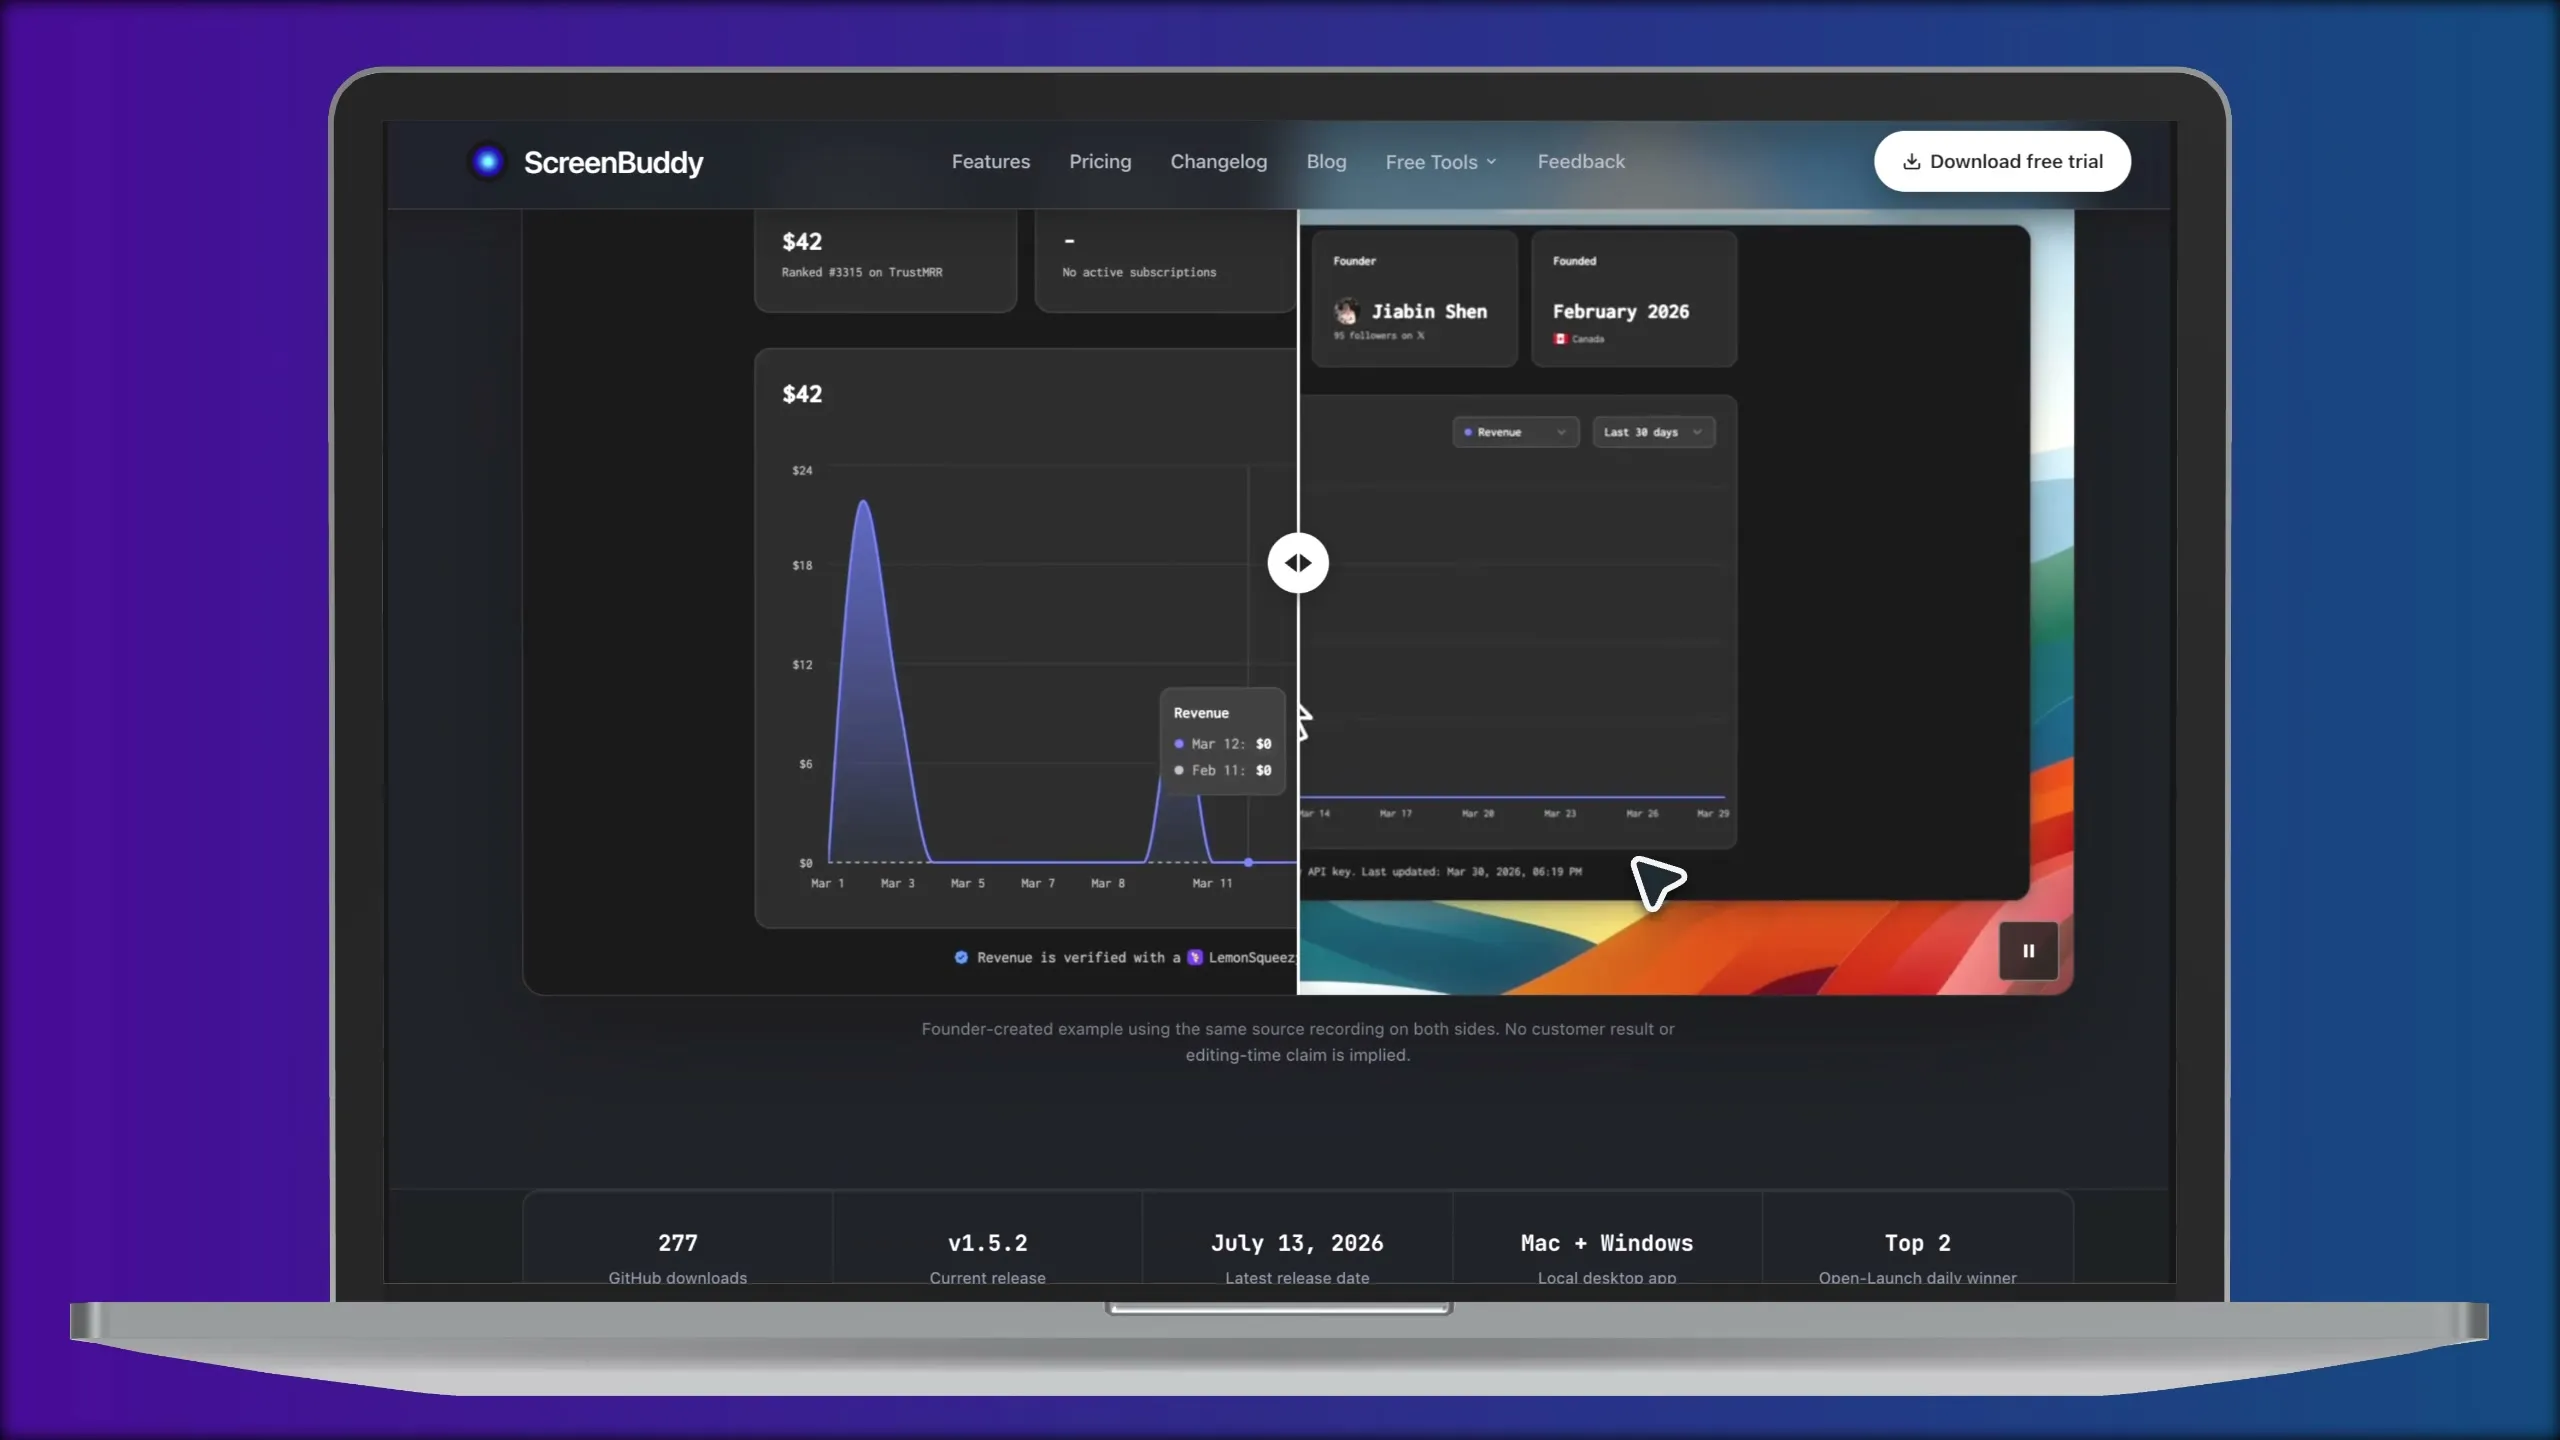Viewport: 2560px width, 1440px height.
Task: Click the Mar 20 x-axis label
Action: [1478, 814]
